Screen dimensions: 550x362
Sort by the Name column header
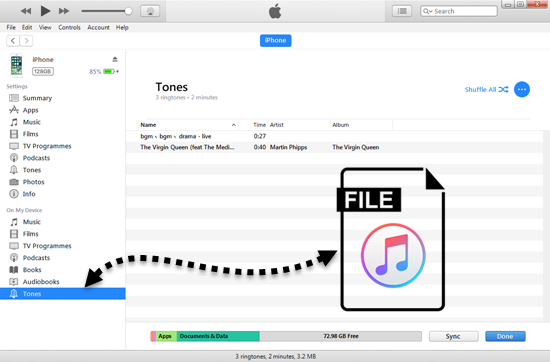[188, 125]
